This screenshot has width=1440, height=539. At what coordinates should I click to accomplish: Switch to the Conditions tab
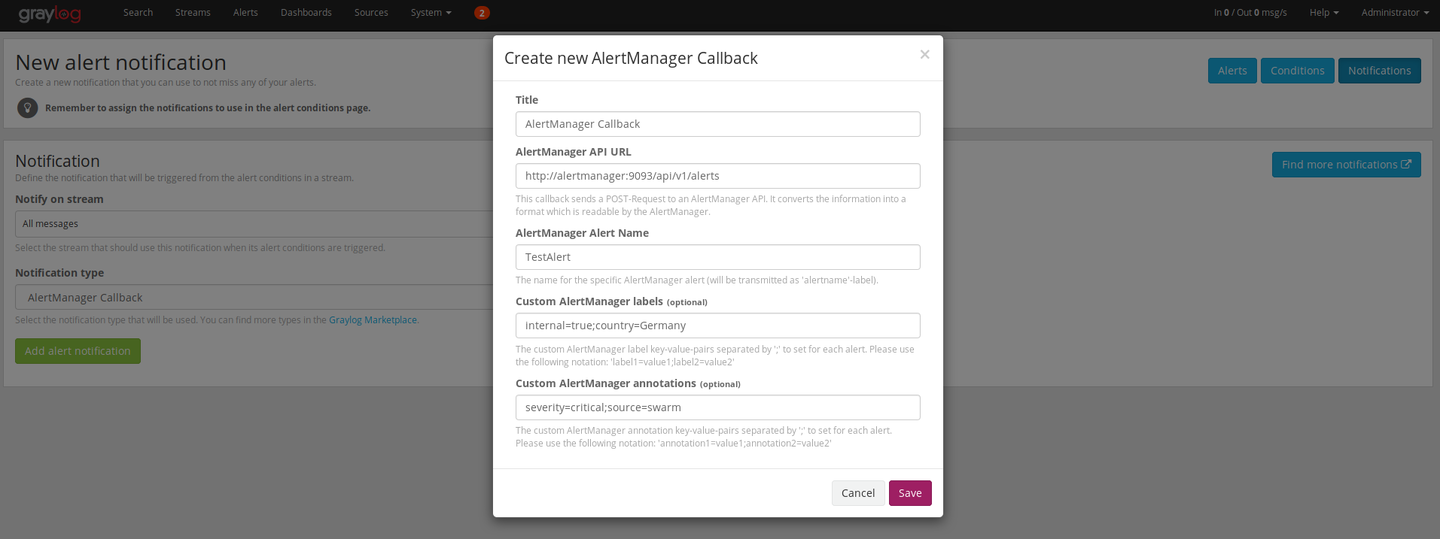click(x=1297, y=71)
